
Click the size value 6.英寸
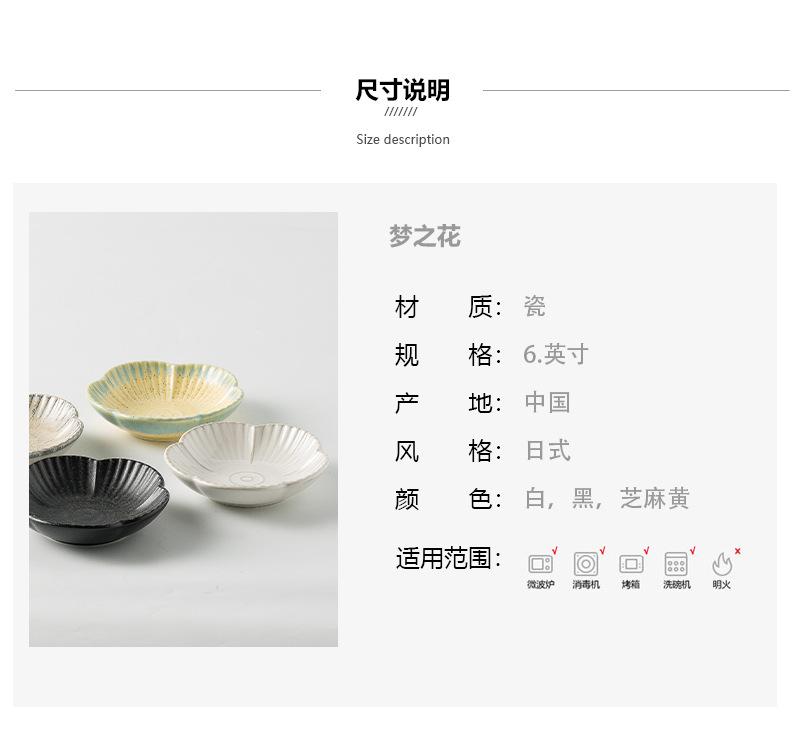point(556,354)
